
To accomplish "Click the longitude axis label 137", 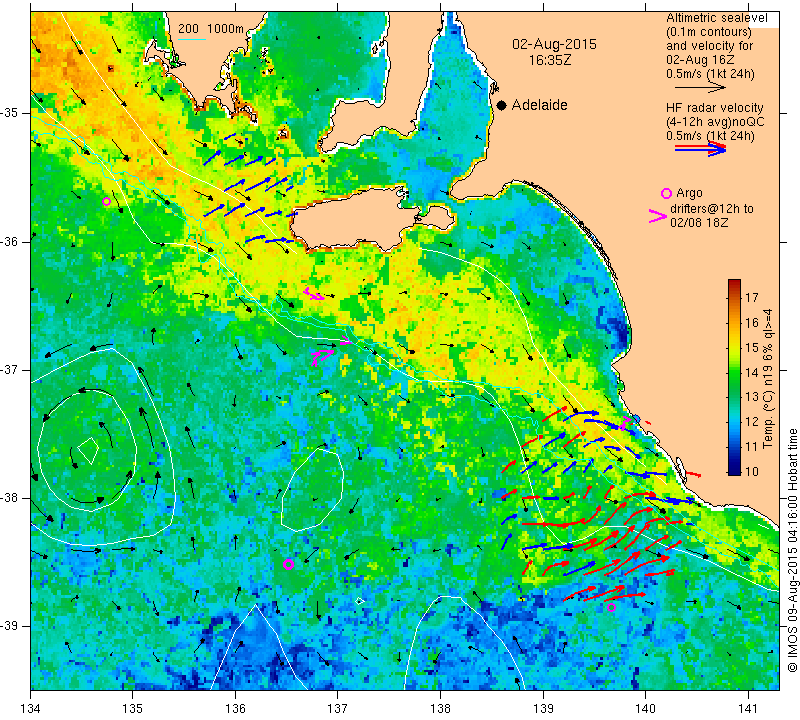I will 338,709.
